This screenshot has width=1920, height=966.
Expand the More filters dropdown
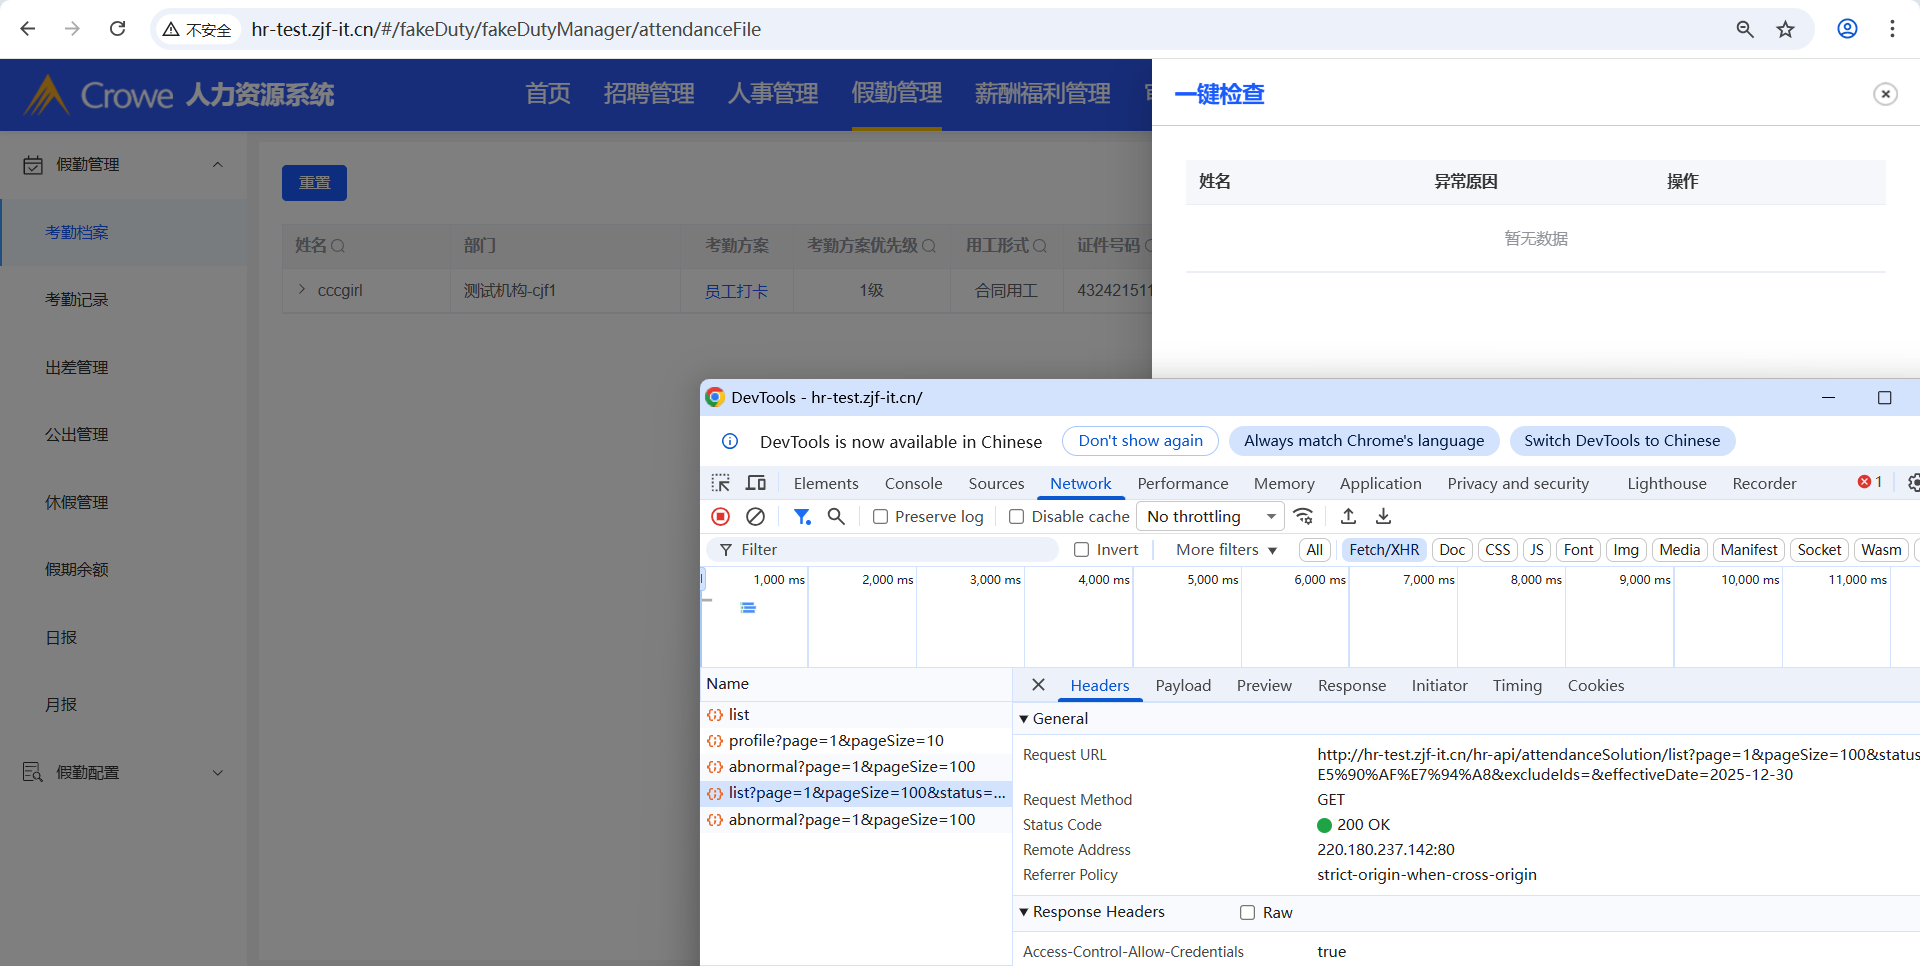point(1226,550)
